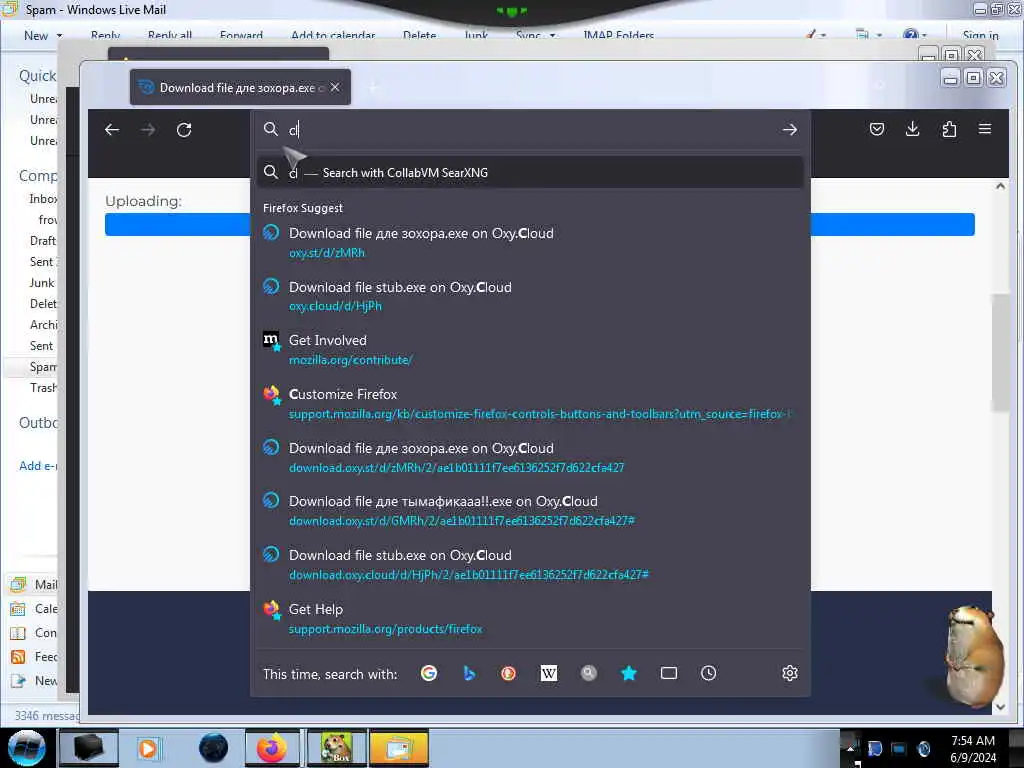Switch to Mail view in Live Mail

34,584
